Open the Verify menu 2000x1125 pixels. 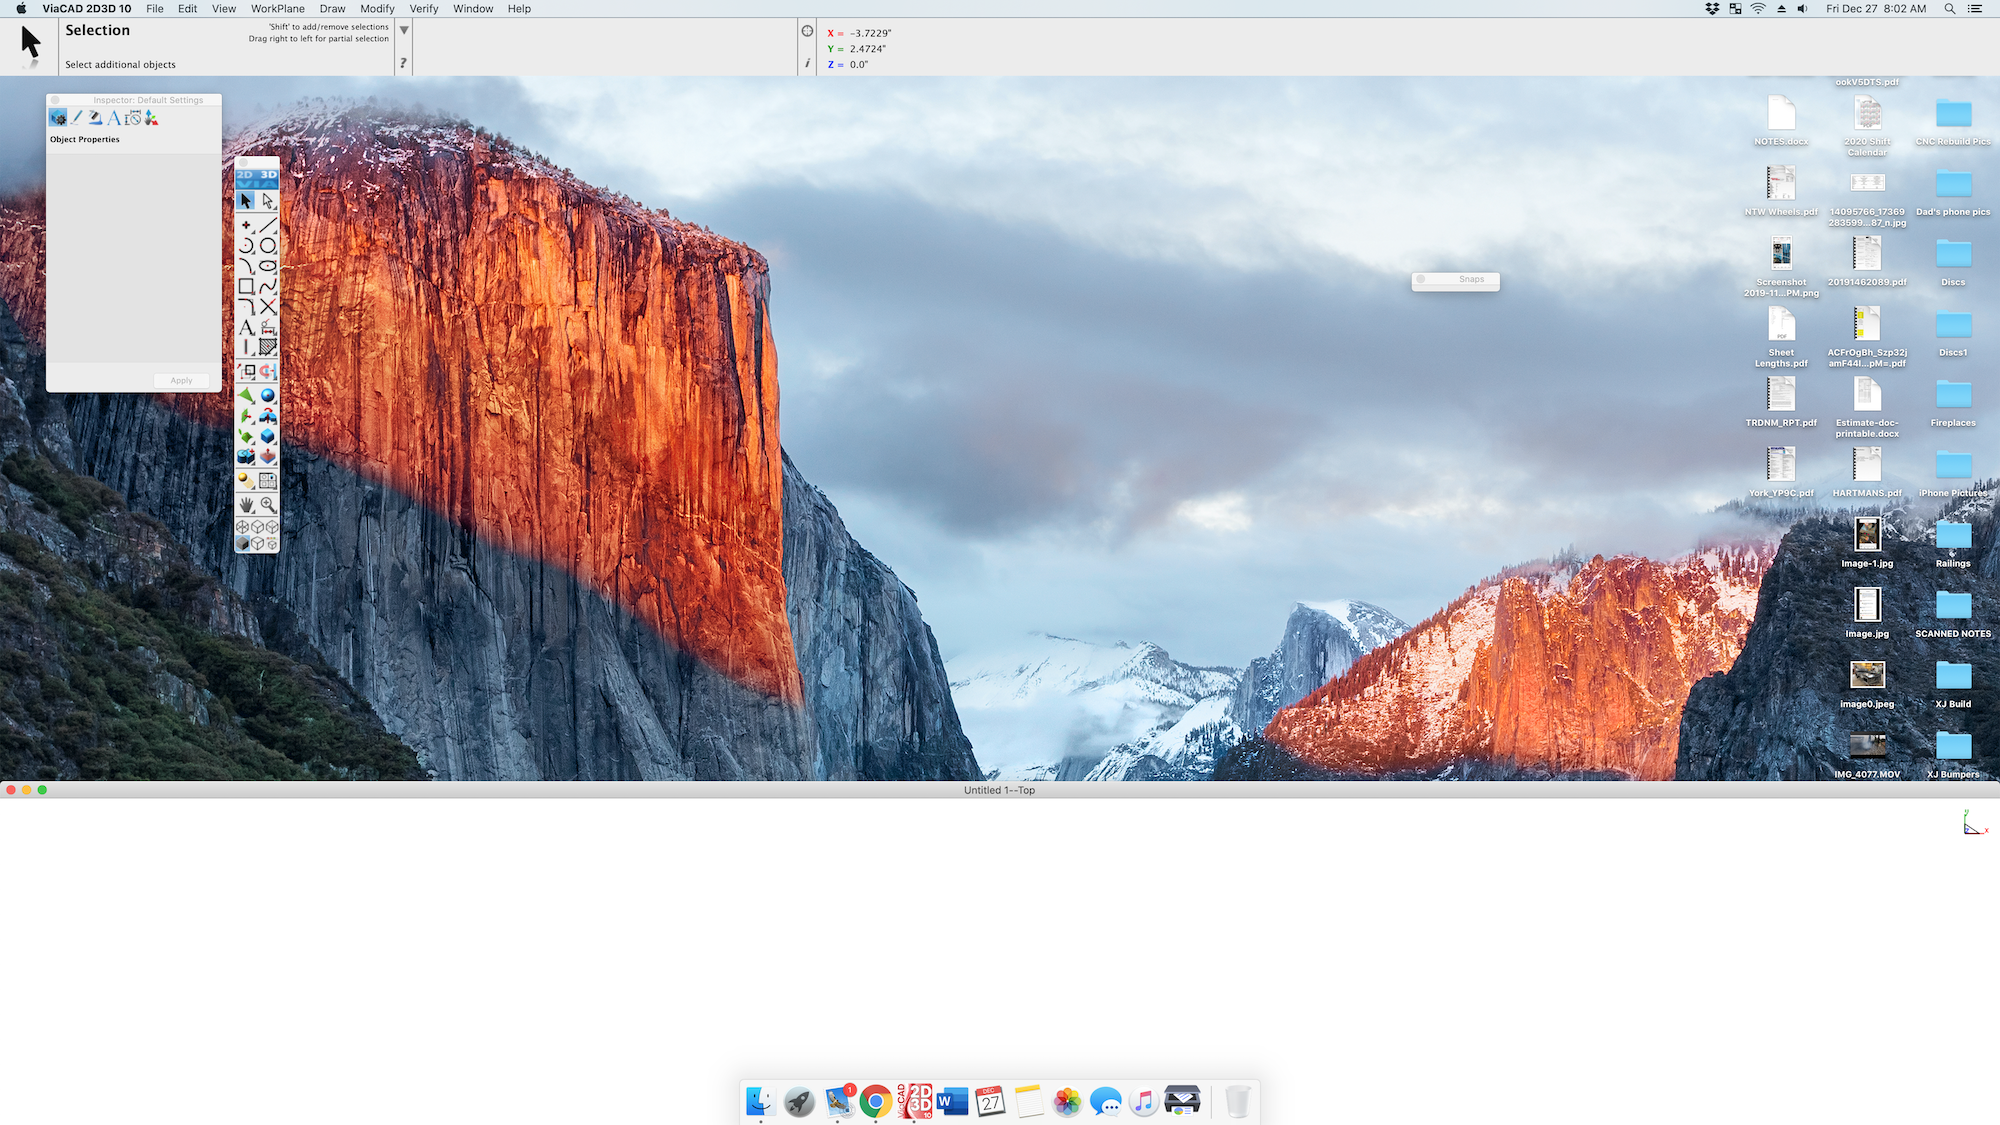(x=423, y=9)
